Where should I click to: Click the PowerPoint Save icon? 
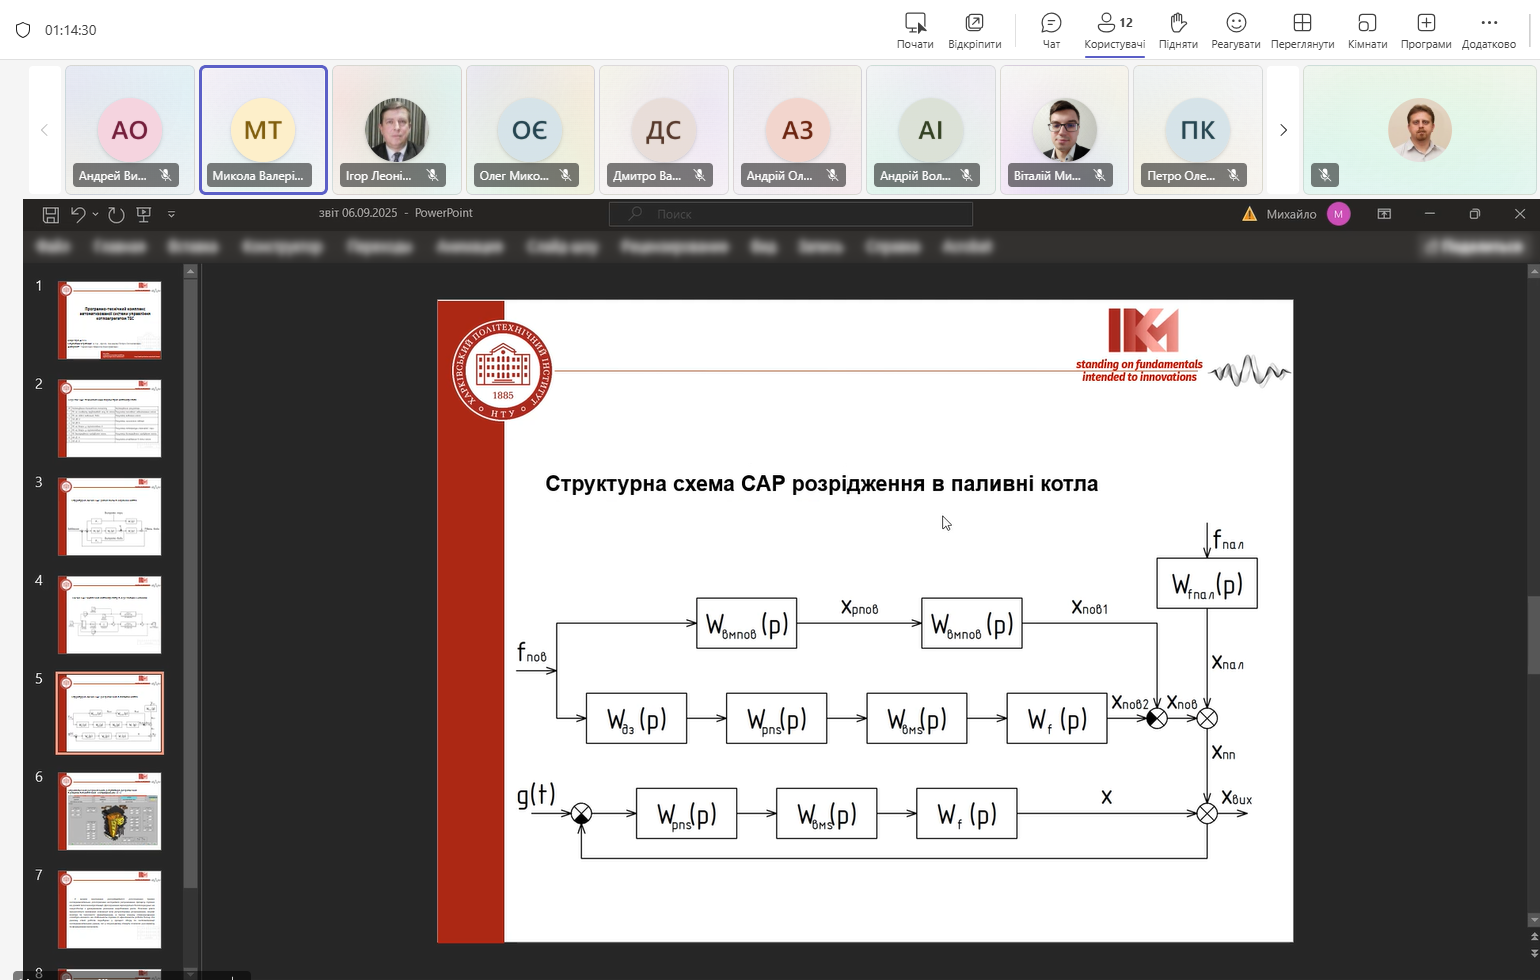click(x=50, y=214)
